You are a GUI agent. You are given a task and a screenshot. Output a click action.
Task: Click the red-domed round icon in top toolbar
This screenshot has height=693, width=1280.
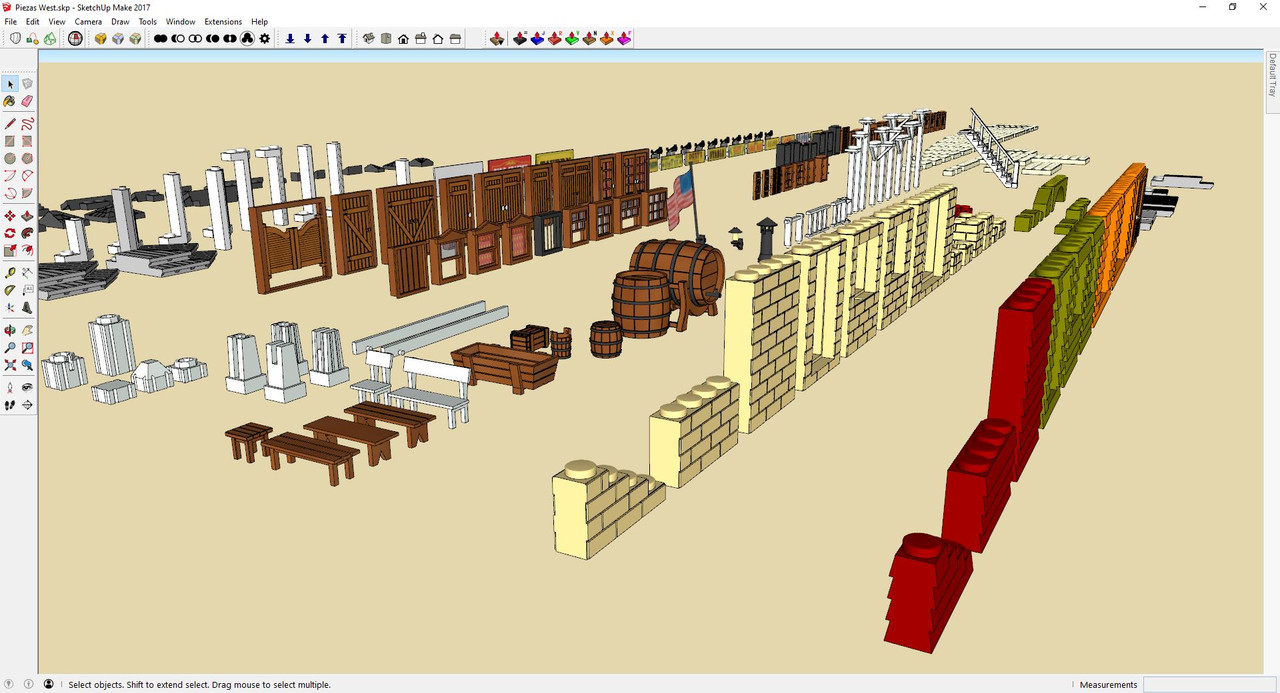coord(75,39)
